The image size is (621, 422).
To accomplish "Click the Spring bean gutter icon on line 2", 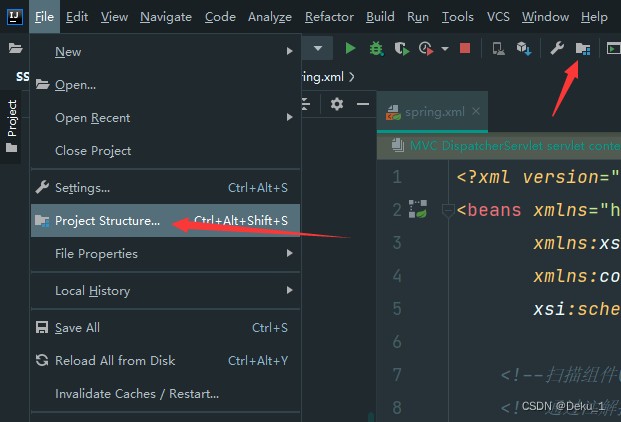I will pos(418,209).
